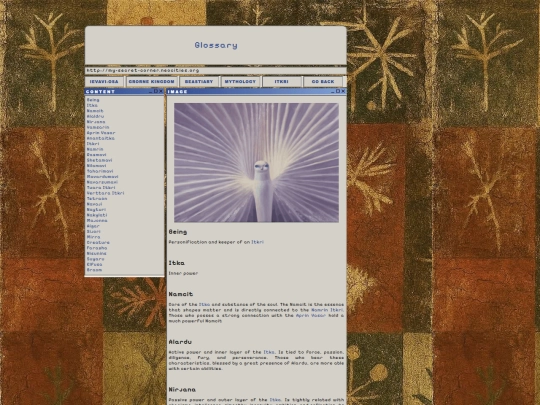Click the 'Inner power' definition text
The image size is (540, 405).
[183, 273]
